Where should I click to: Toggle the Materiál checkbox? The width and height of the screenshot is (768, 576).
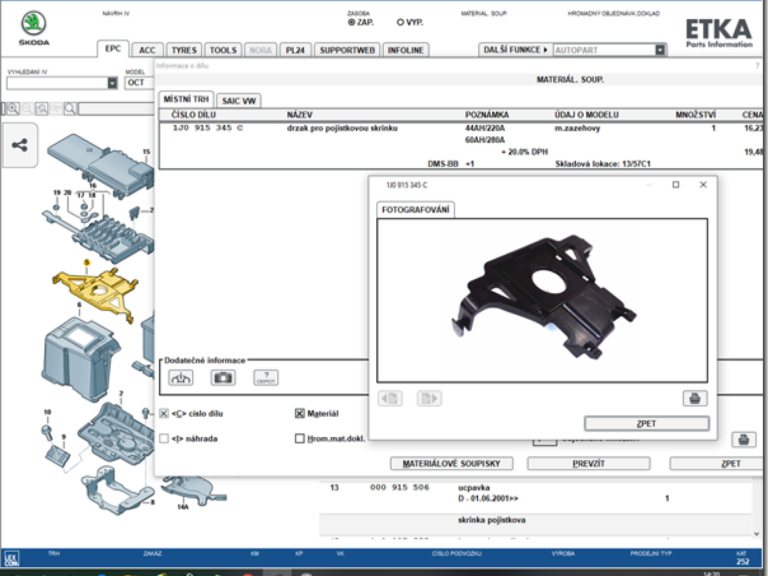coord(300,413)
